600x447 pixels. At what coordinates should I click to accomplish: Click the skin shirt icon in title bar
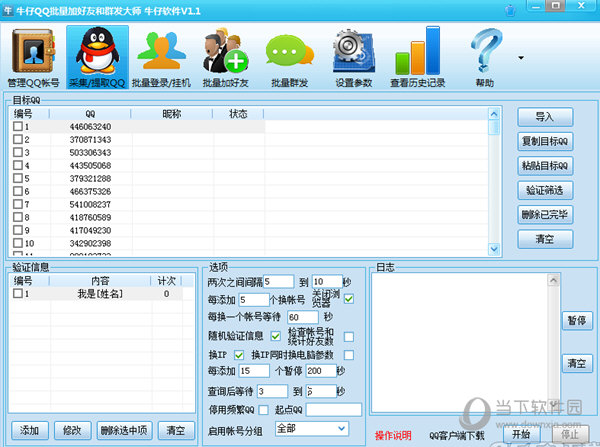pos(510,10)
